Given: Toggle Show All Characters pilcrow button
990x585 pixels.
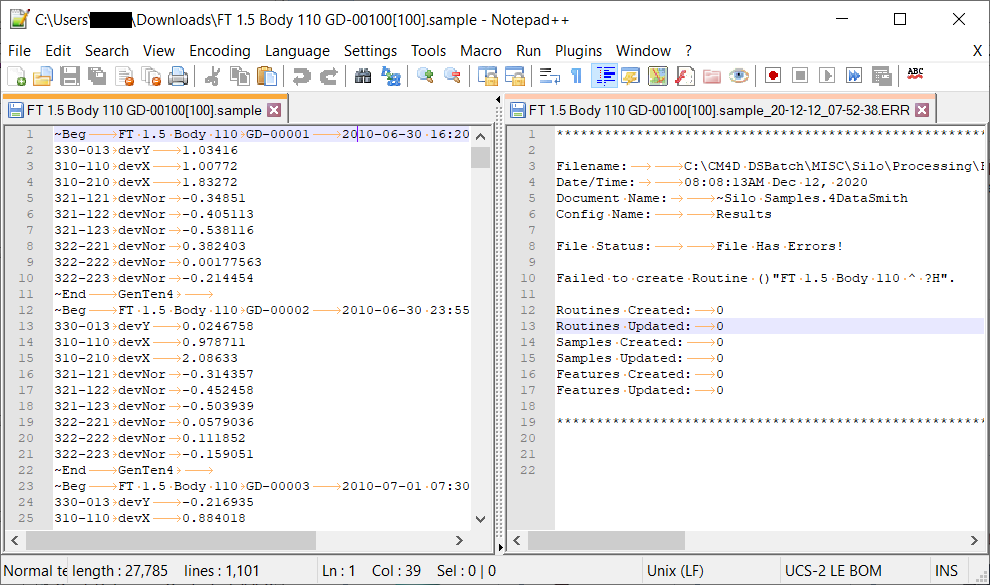Looking at the screenshot, I should (x=576, y=76).
